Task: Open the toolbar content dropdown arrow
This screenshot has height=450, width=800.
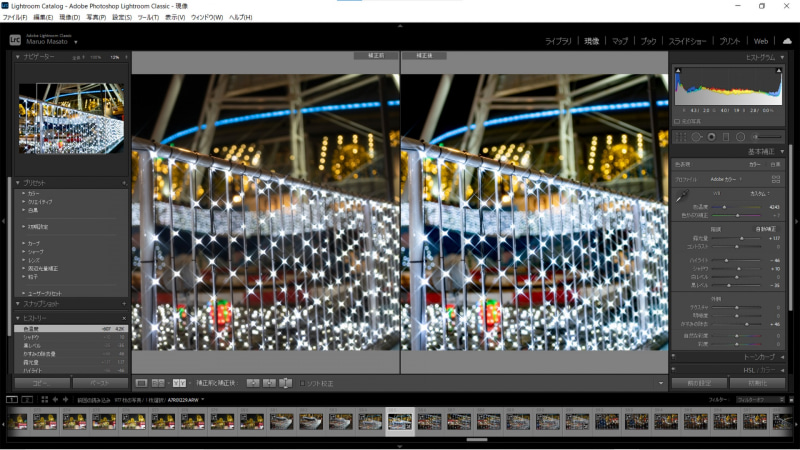Action: [x=661, y=383]
